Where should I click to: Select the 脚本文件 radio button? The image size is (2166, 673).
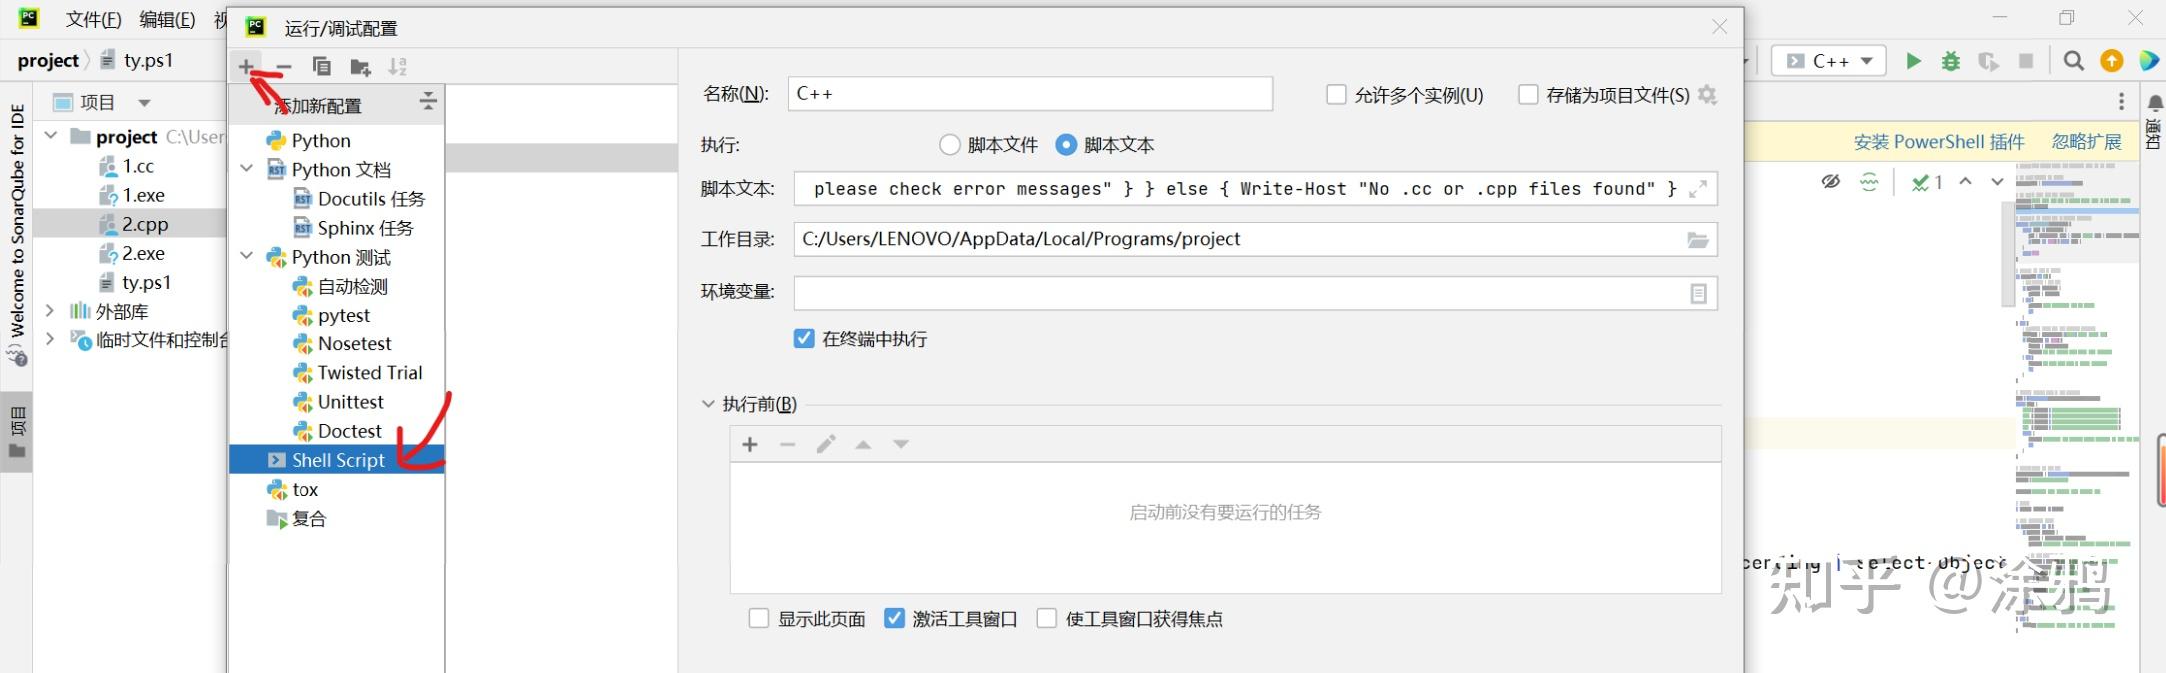950,145
